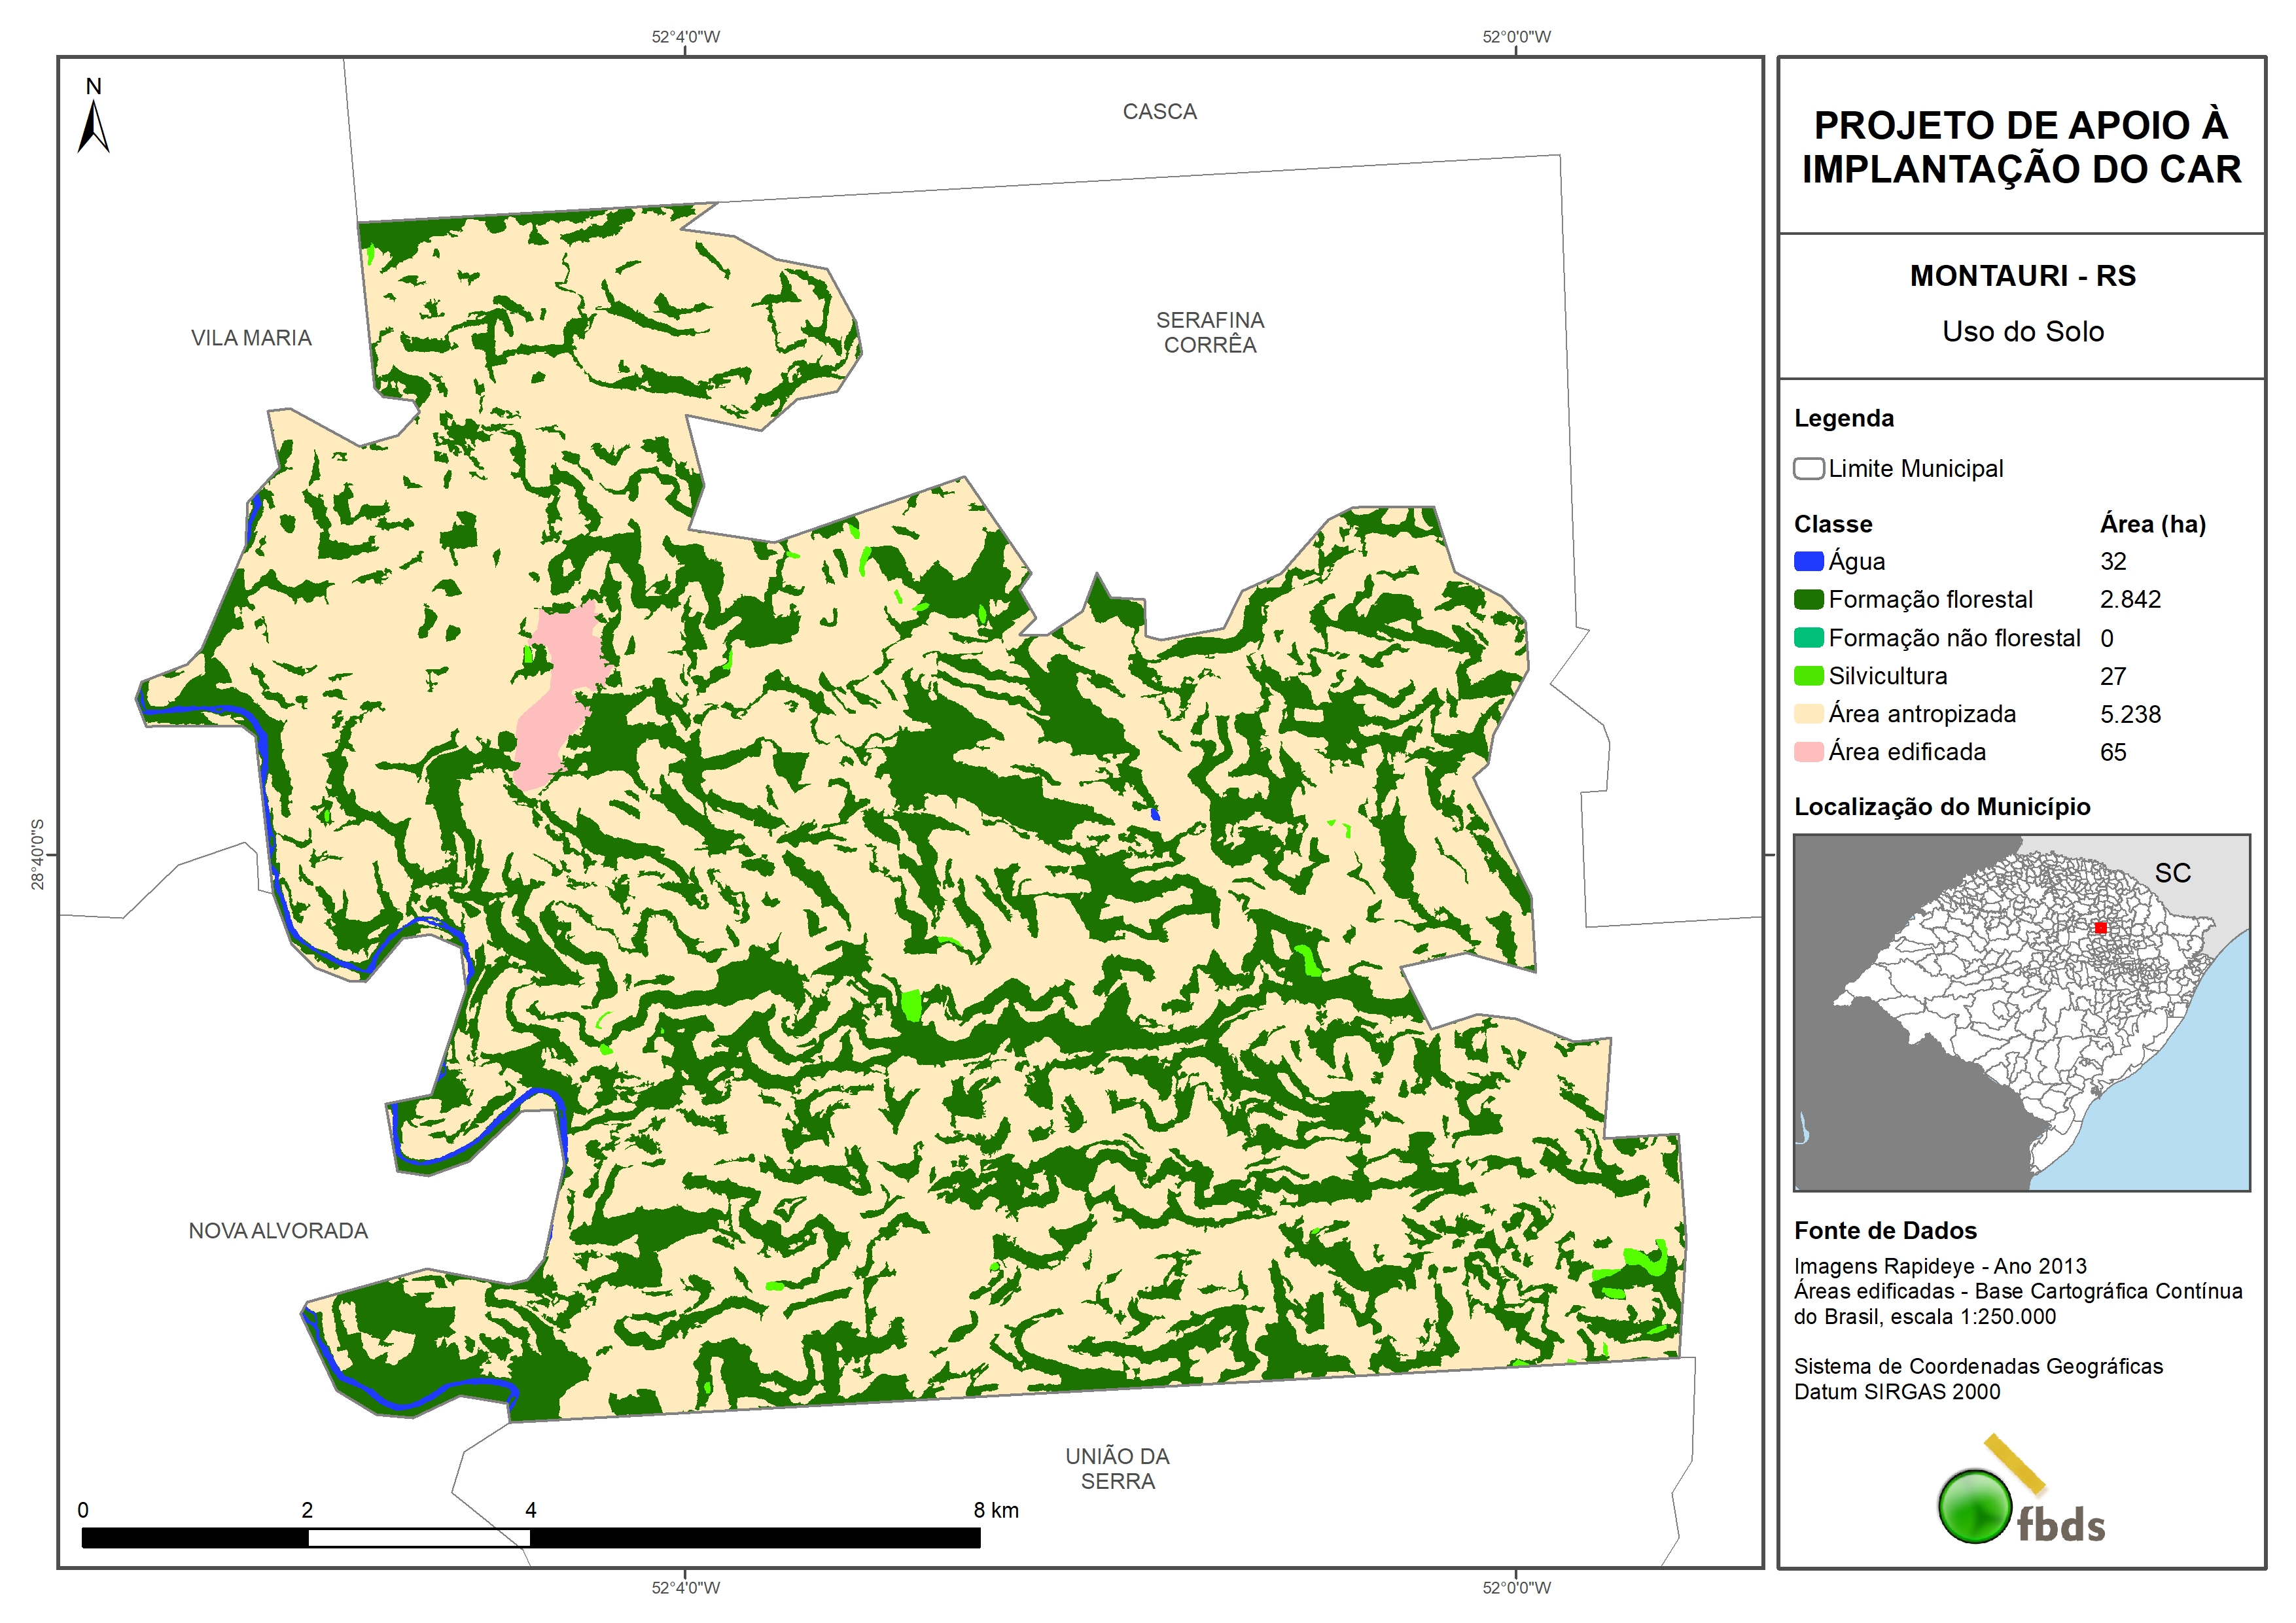Viewport: 2296px width, 1623px height.
Task: Click the small blue water pond on map
Action: (1155, 814)
